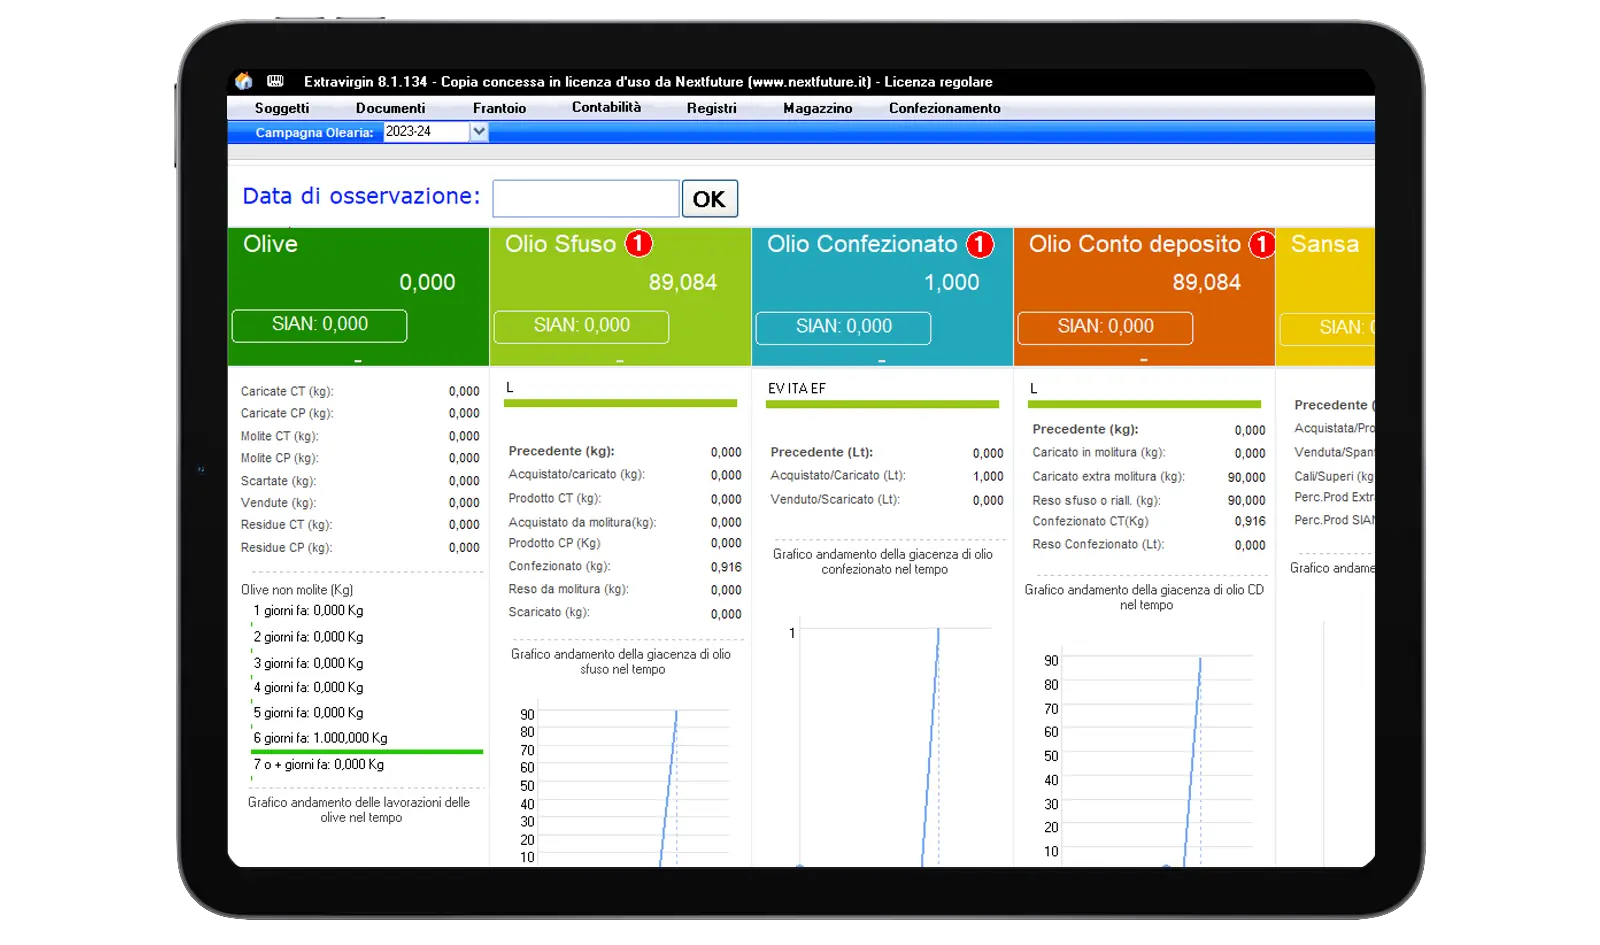The width and height of the screenshot is (1600, 945).
Task: Open the Campagna Olearia dropdown arrow
Action: pyautogui.click(x=479, y=132)
